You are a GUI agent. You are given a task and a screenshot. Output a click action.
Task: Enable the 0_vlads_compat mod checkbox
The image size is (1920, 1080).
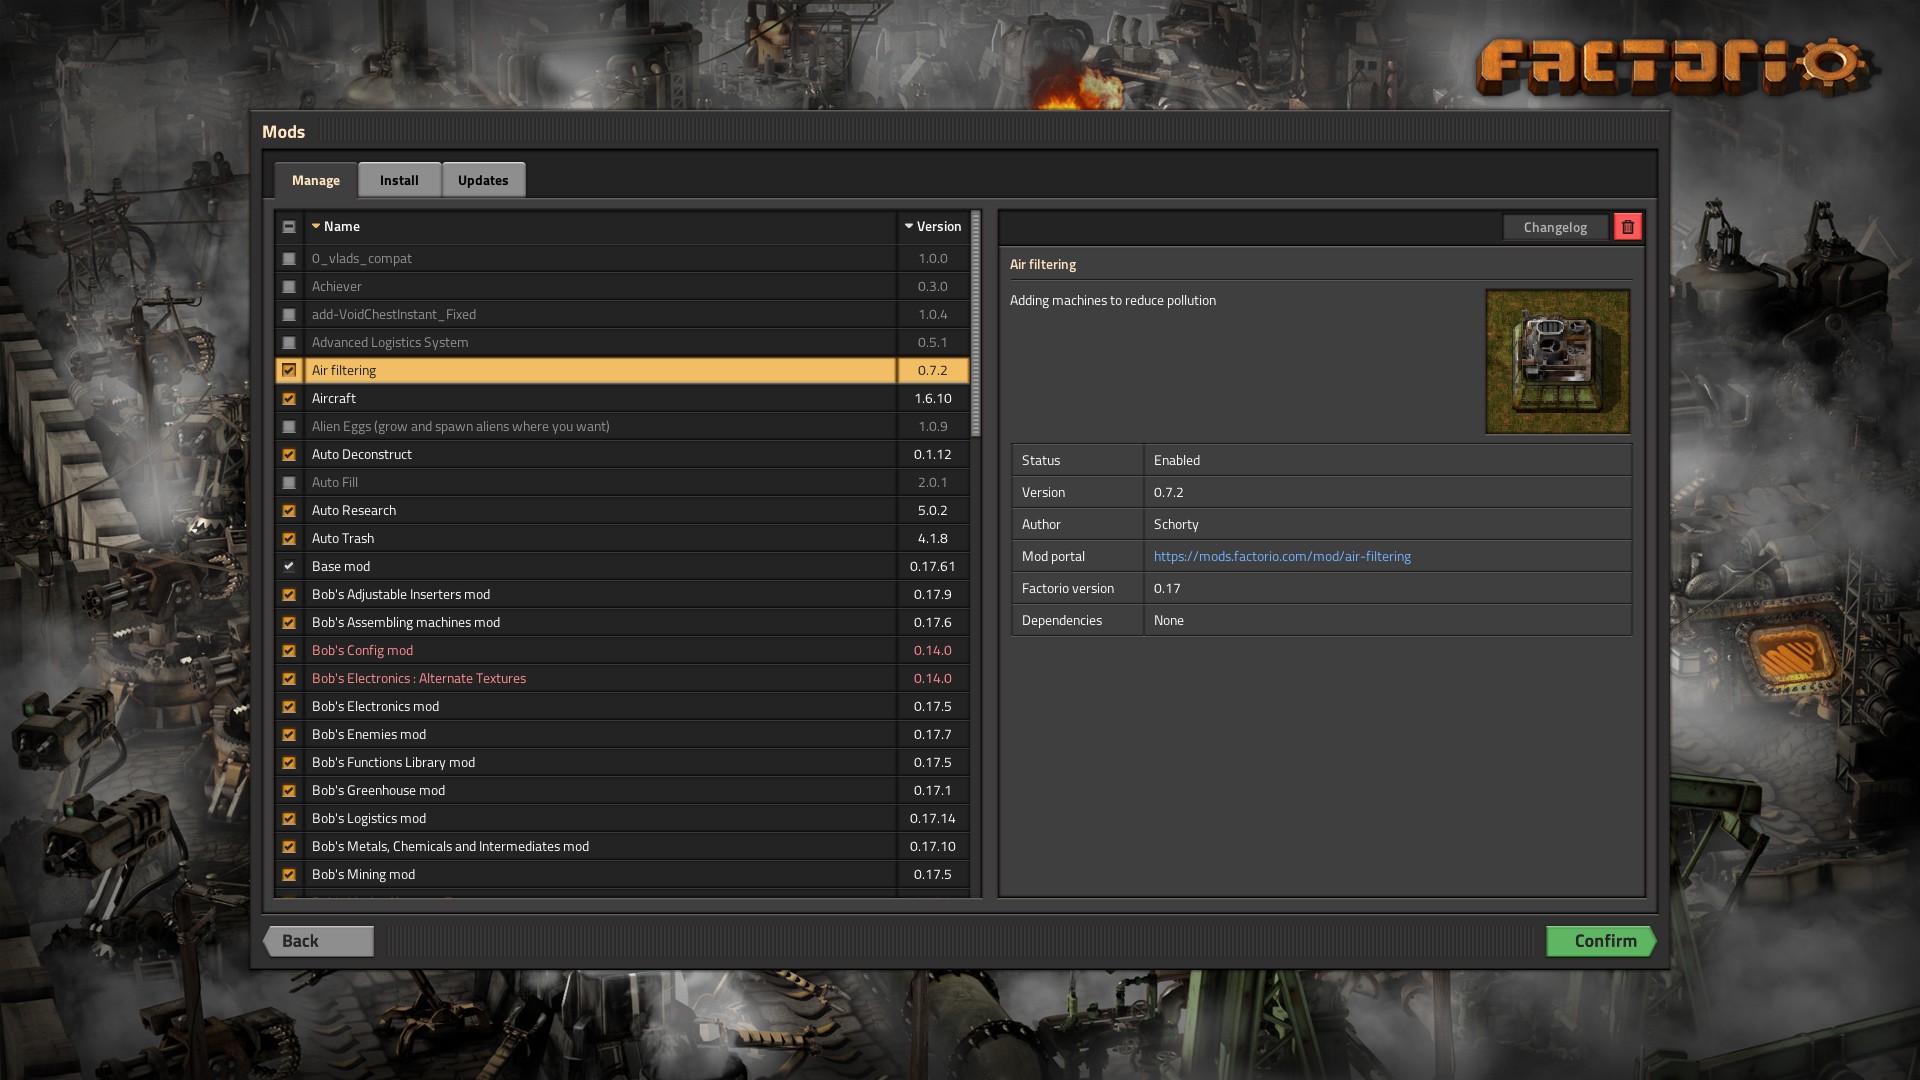tap(289, 259)
